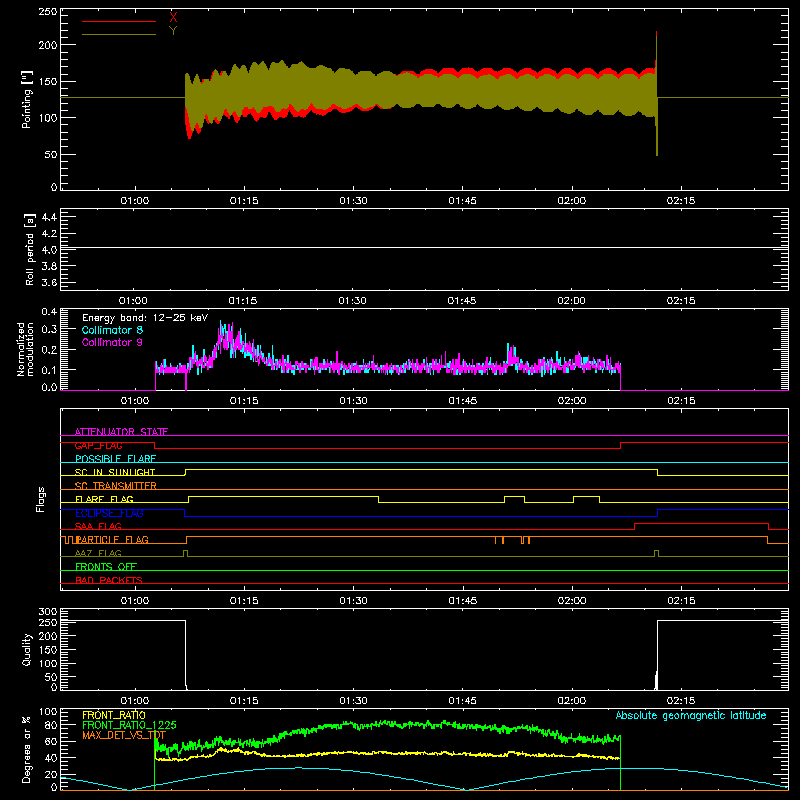This screenshot has width=800, height=800.
Task: Click the red X legend label
Action: (x=173, y=17)
